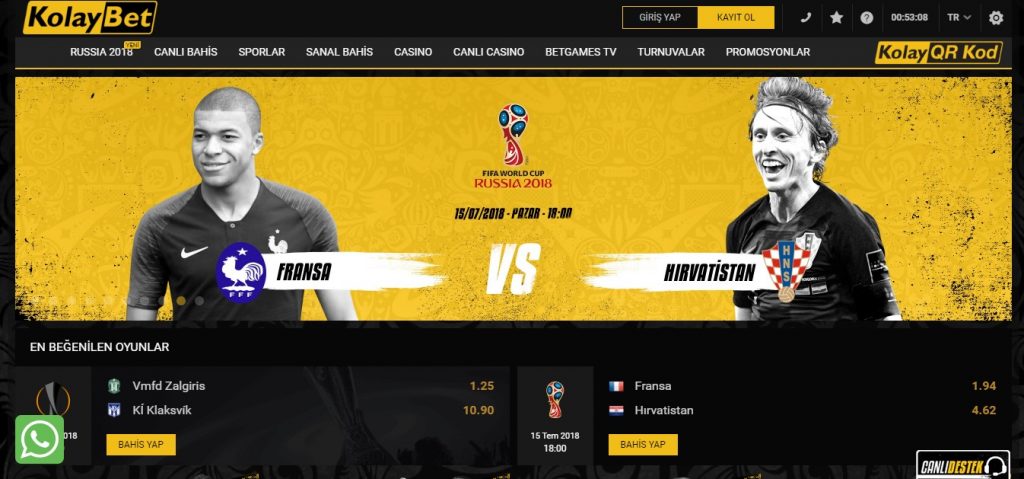Click Bahis Yap for Vmfd Zalgiris match
Screen dimensions: 1024x479
click(140, 444)
